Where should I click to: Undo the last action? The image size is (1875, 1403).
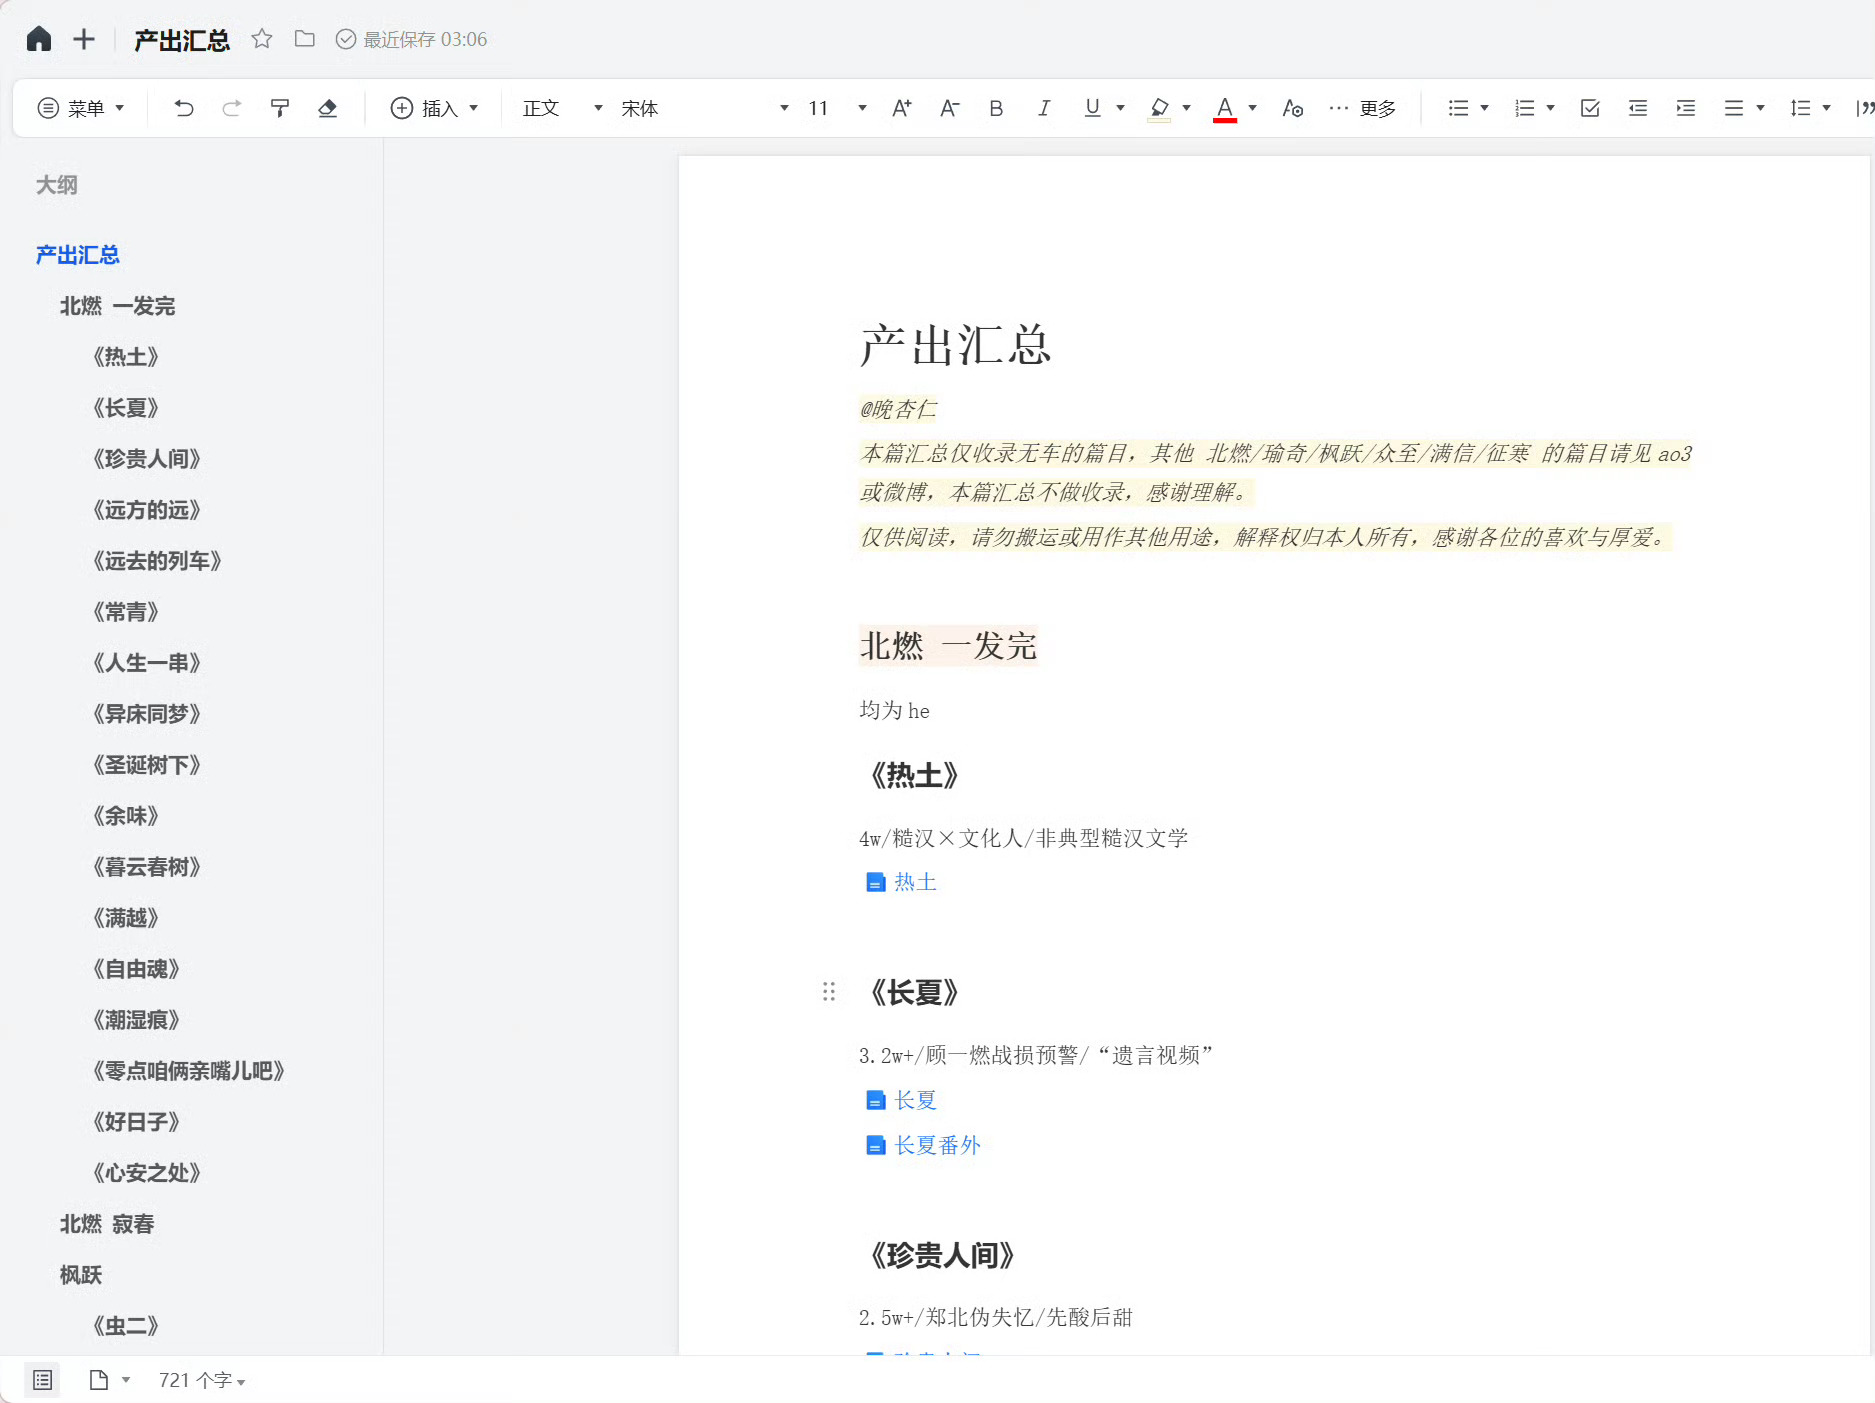pyautogui.click(x=184, y=108)
